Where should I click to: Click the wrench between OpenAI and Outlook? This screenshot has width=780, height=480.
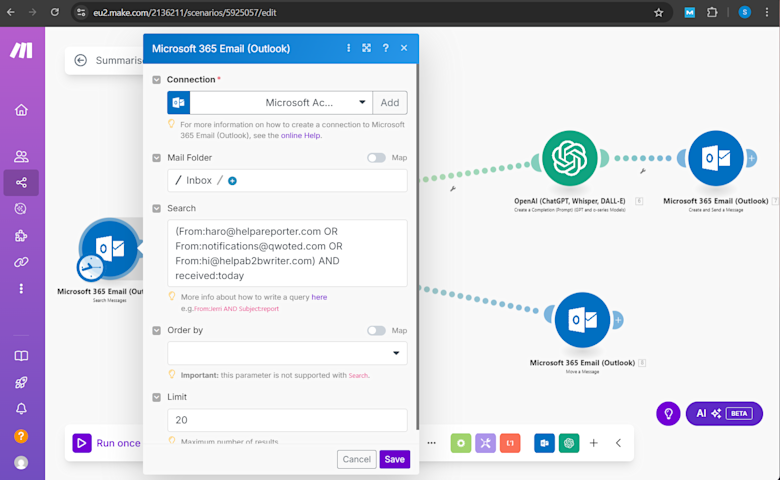(643, 171)
